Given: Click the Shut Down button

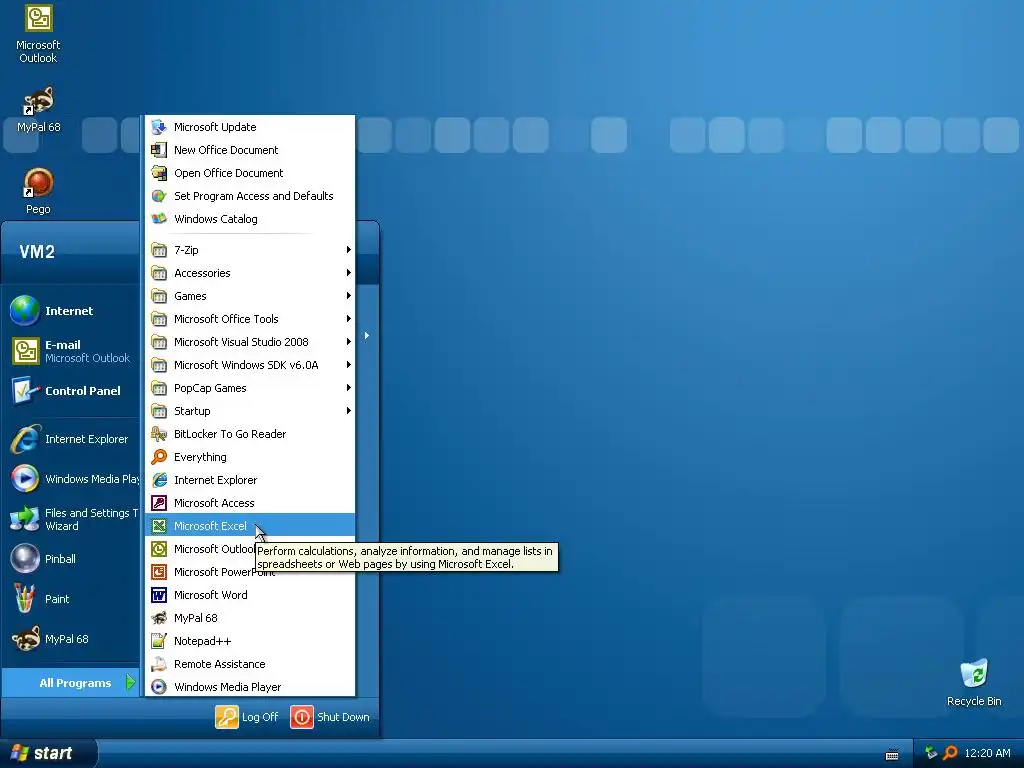Looking at the screenshot, I should tap(330, 716).
